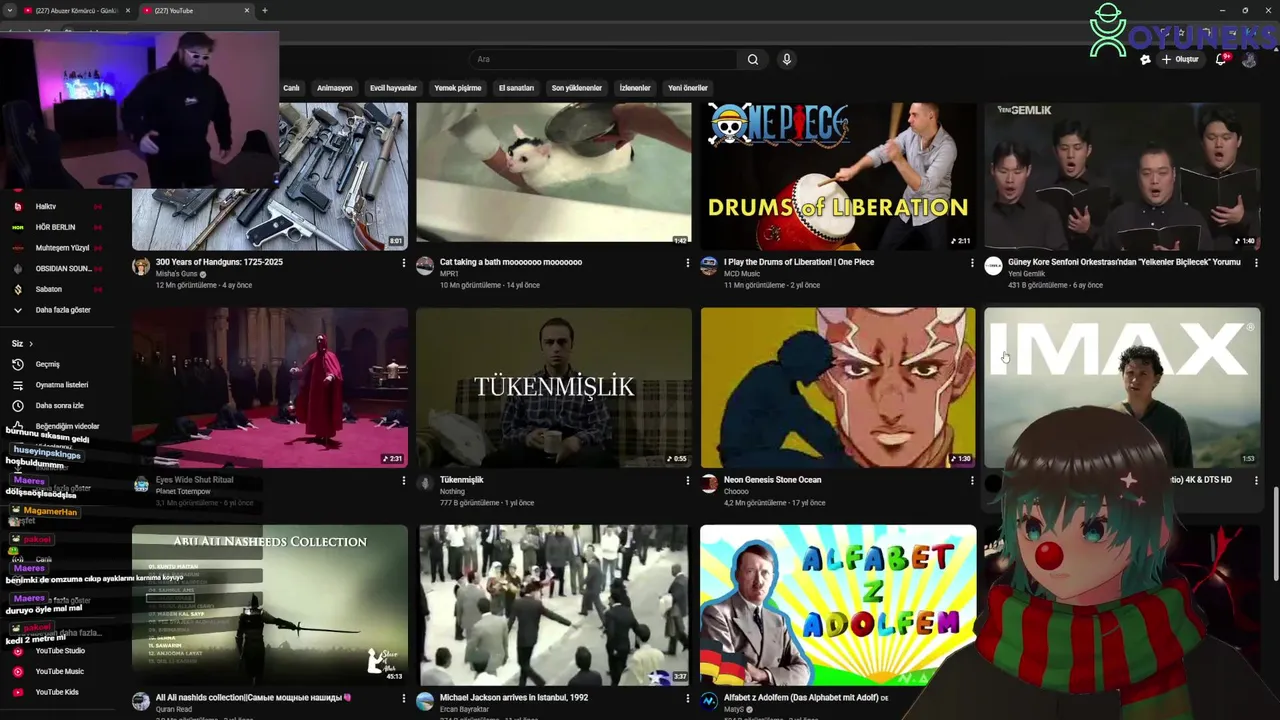This screenshot has height=720, width=1280.
Task: Open options menu for Drums of Liberation video
Action: (x=972, y=263)
